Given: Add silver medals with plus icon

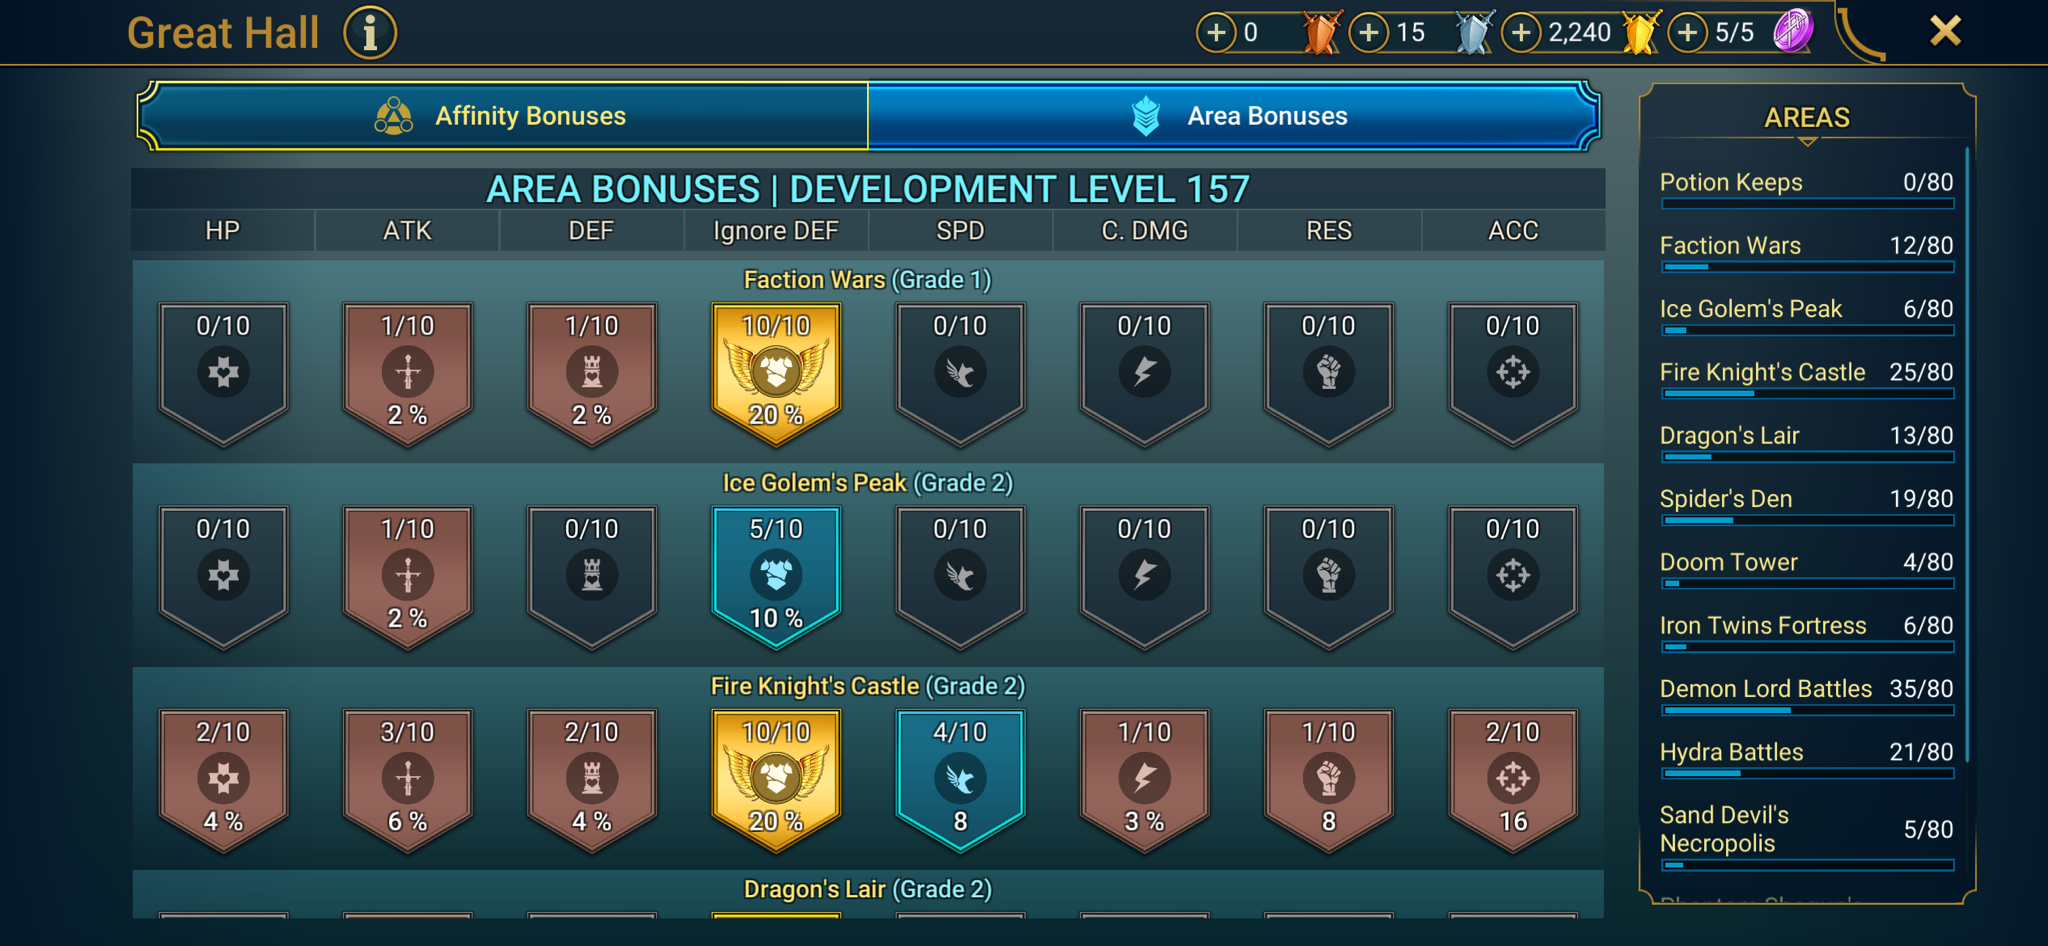Looking at the screenshot, I should pyautogui.click(x=1369, y=33).
